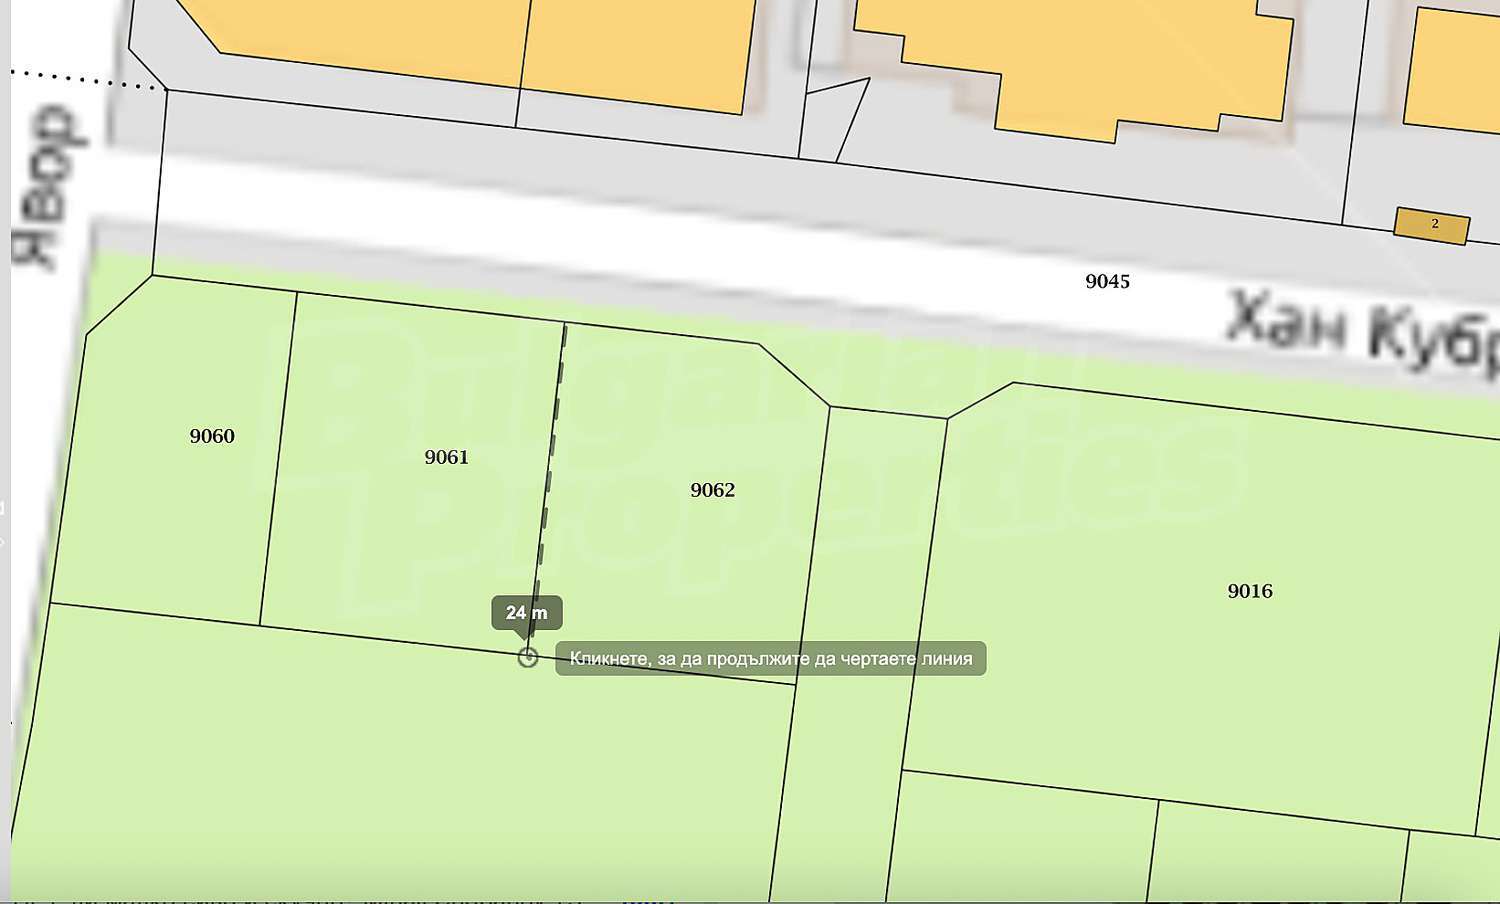Click small orange building number 2
The height and width of the screenshot is (904, 1500).
click(1432, 225)
